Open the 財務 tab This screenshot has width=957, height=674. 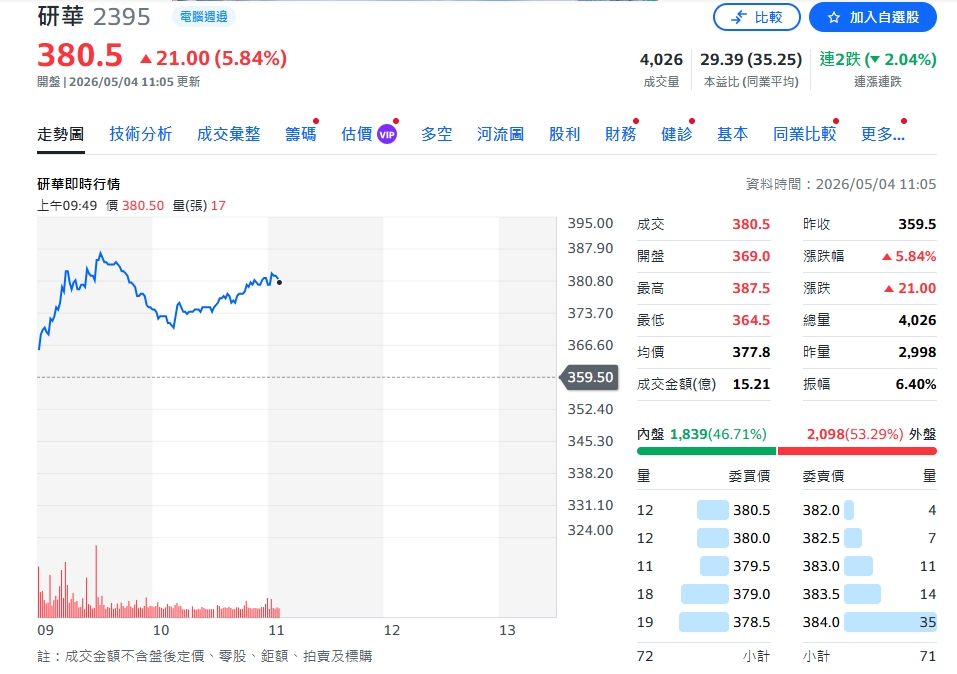(x=620, y=134)
